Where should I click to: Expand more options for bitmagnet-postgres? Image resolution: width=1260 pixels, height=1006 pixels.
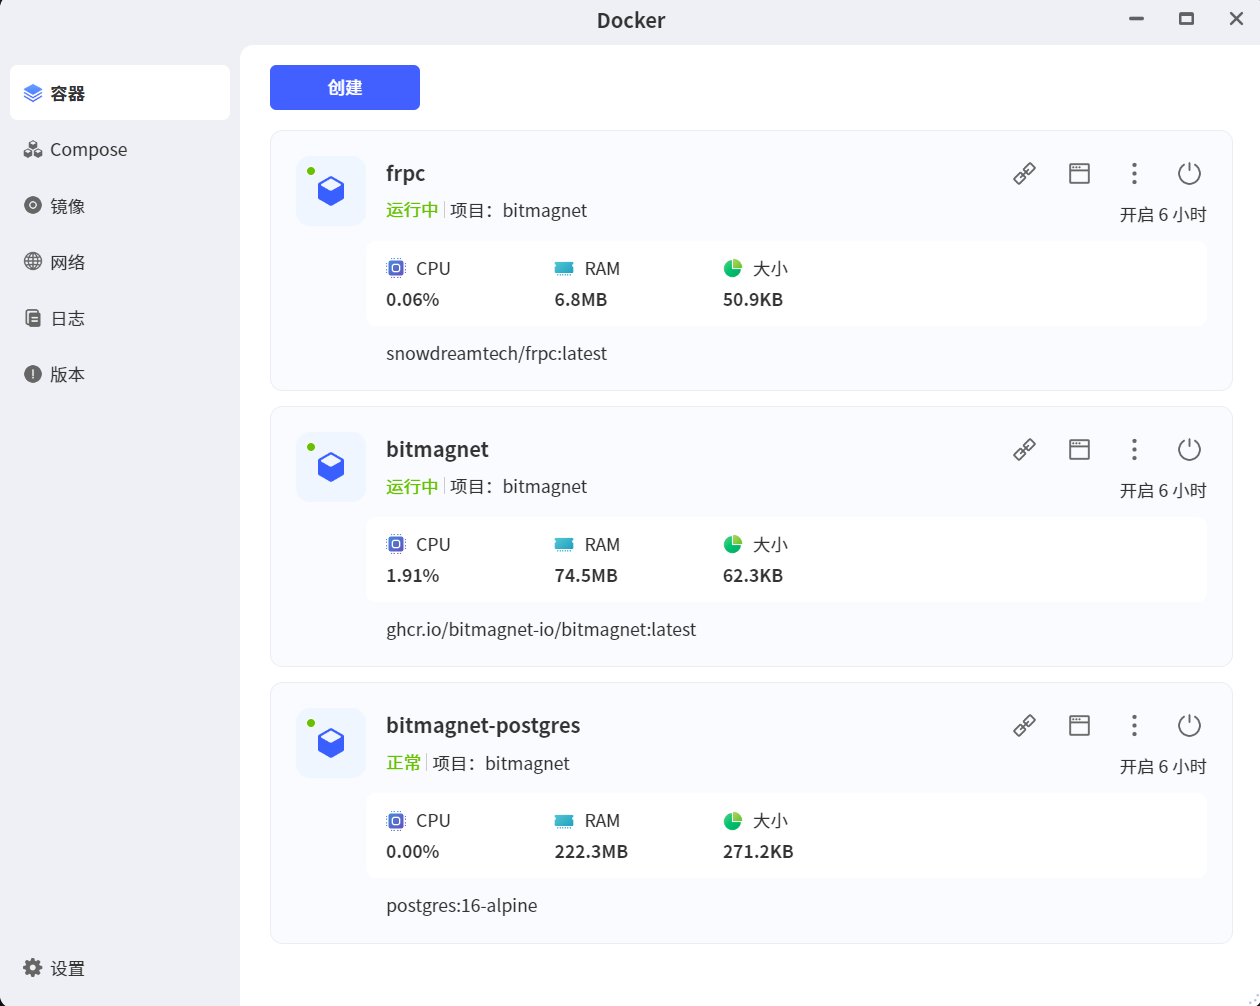click(1134, 726)
